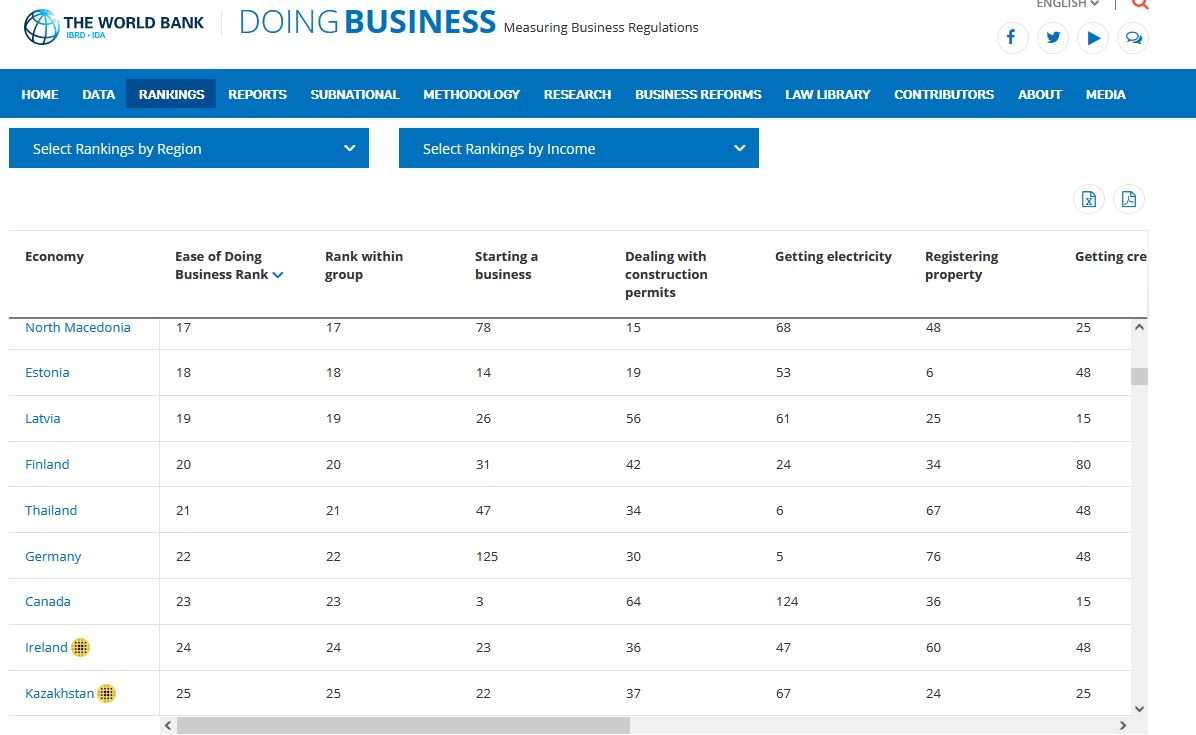Open the Methodology menu item
The image size is (1196, 735).
[x=471, y=95]
